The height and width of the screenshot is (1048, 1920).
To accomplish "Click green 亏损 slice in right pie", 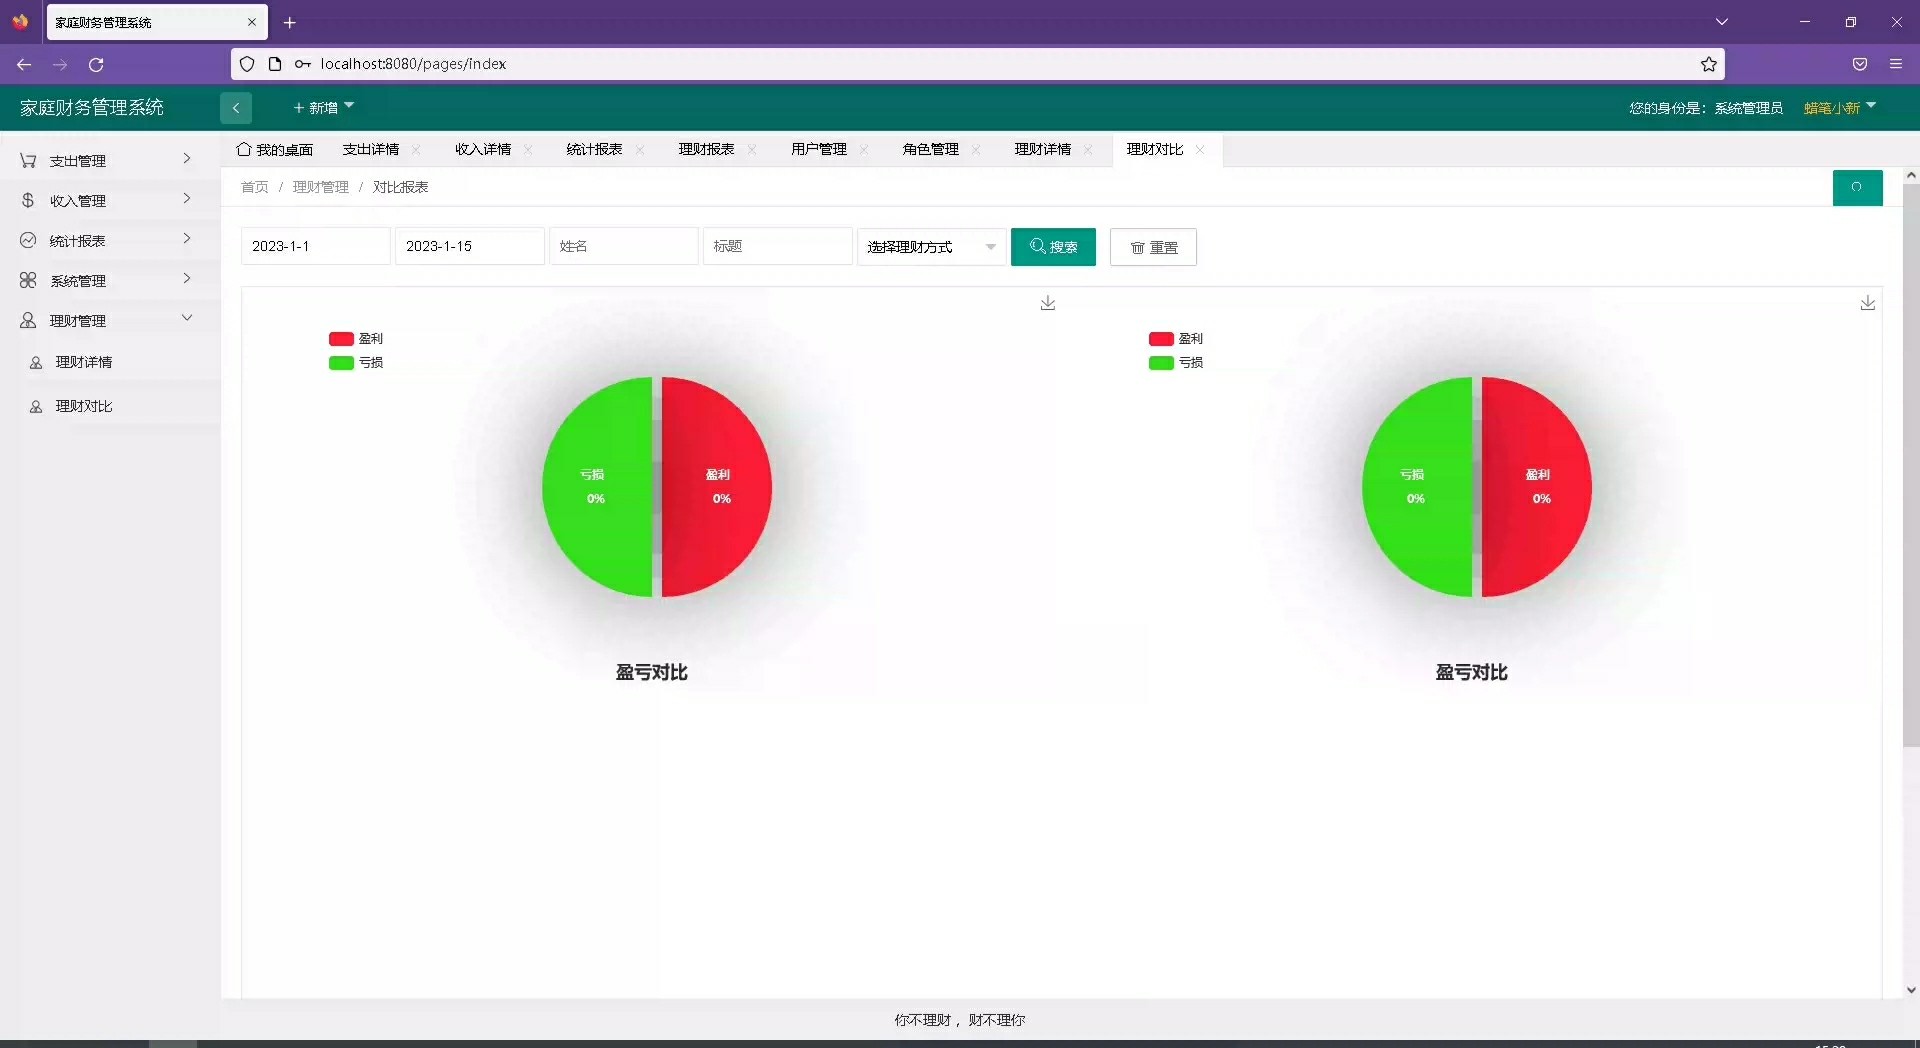I will click(x=1417, y=487).
